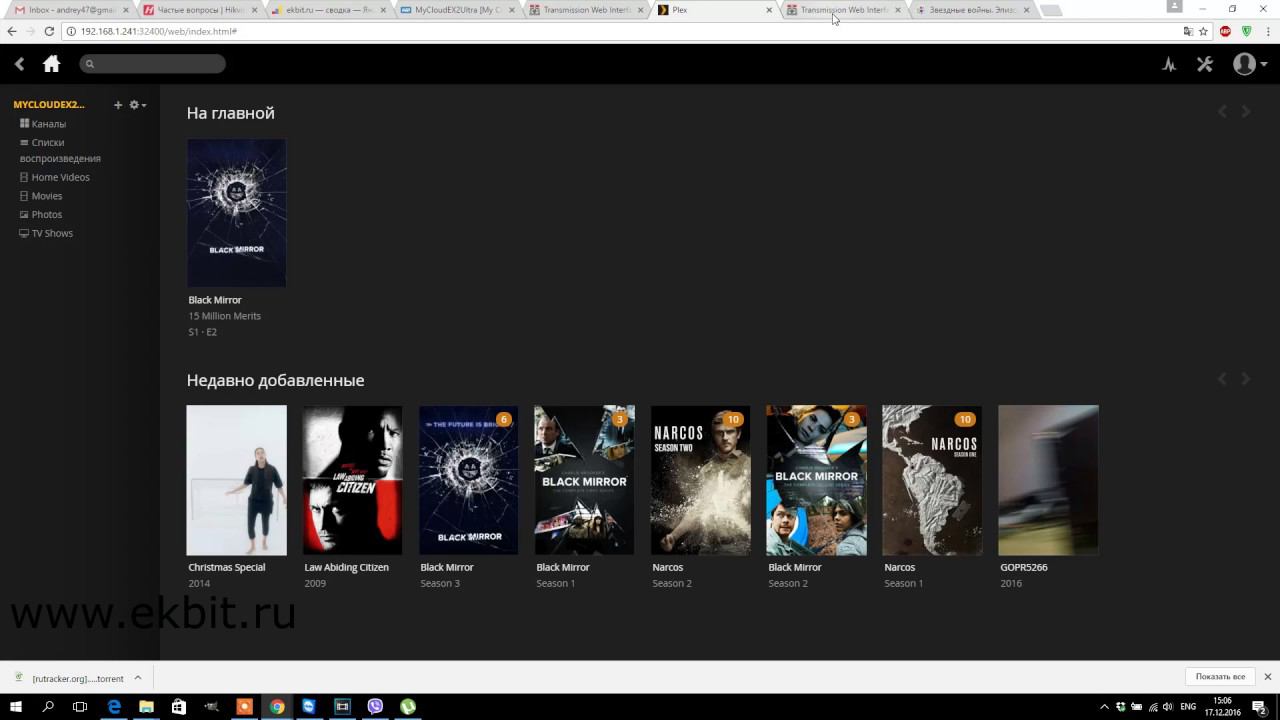Open the Black Mirror Season 2 poster
1280x720 pixels.
click(x=817, y=480)
